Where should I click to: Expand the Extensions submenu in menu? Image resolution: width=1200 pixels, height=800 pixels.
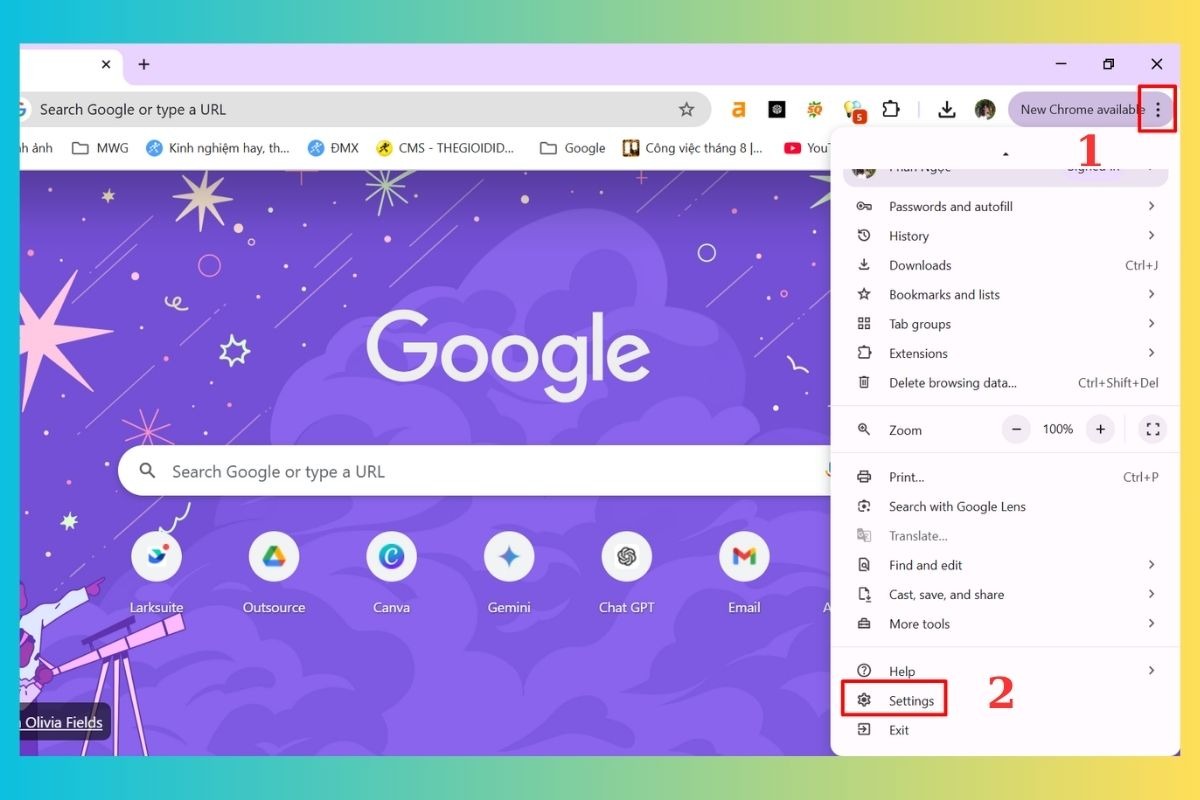point(1005,353)
